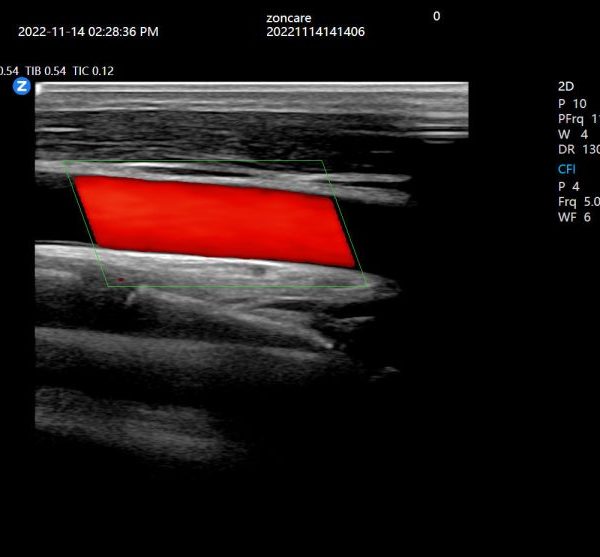Click the TIC 0.12 thermal index

coord(94,70)
